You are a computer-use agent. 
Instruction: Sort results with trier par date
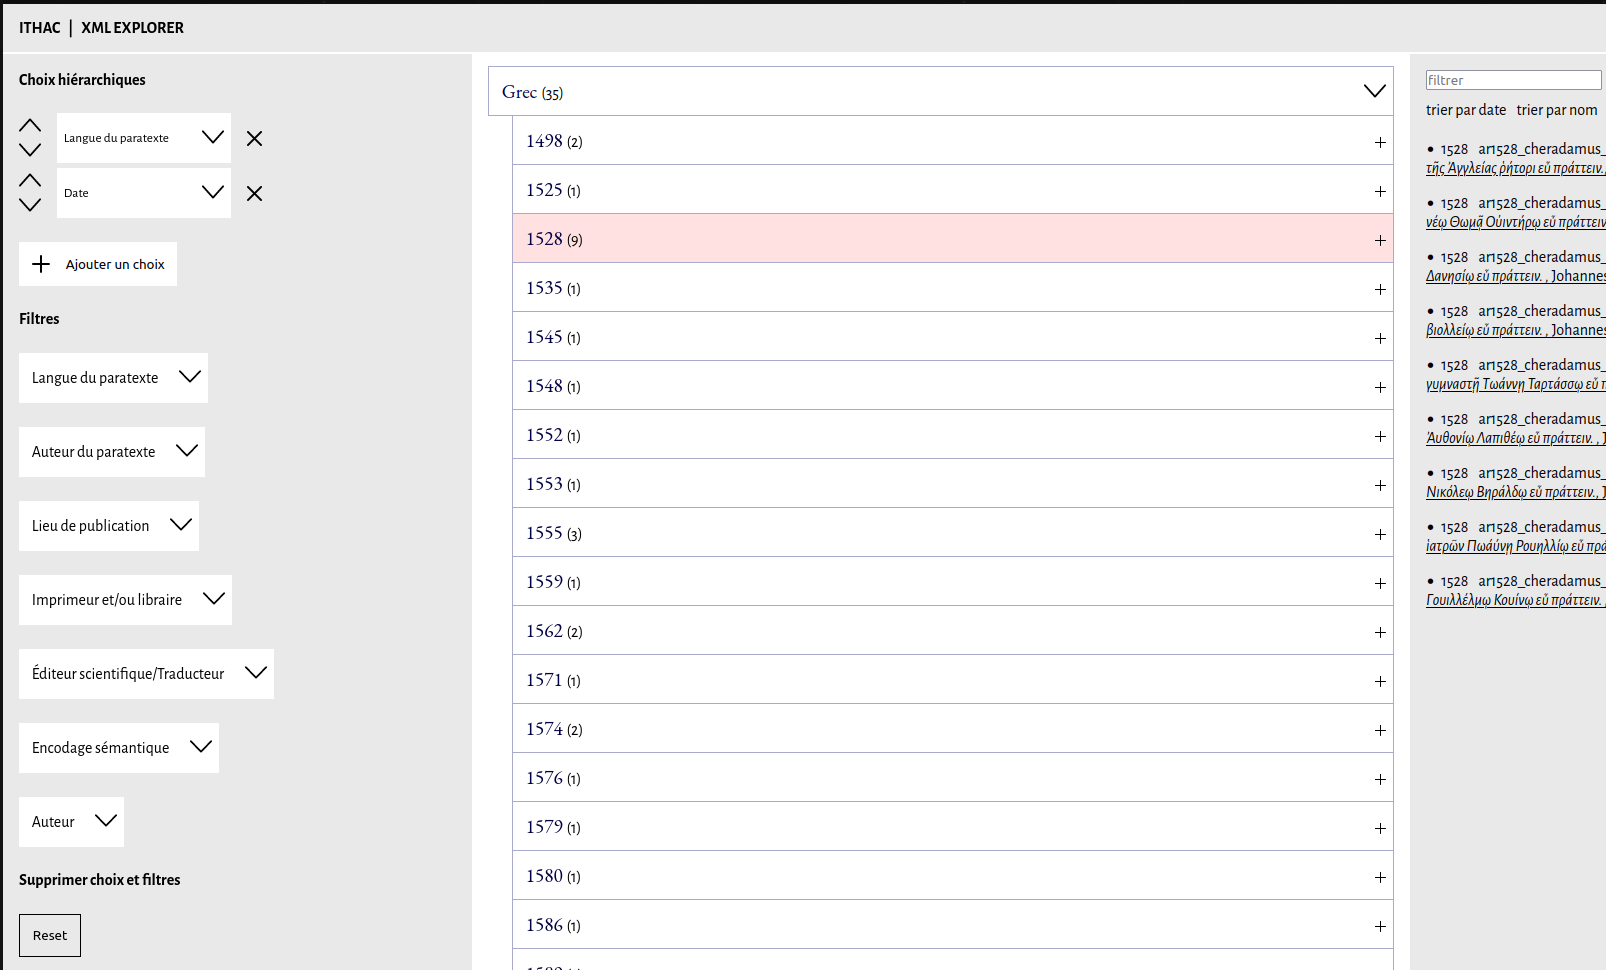(1465, 110)
